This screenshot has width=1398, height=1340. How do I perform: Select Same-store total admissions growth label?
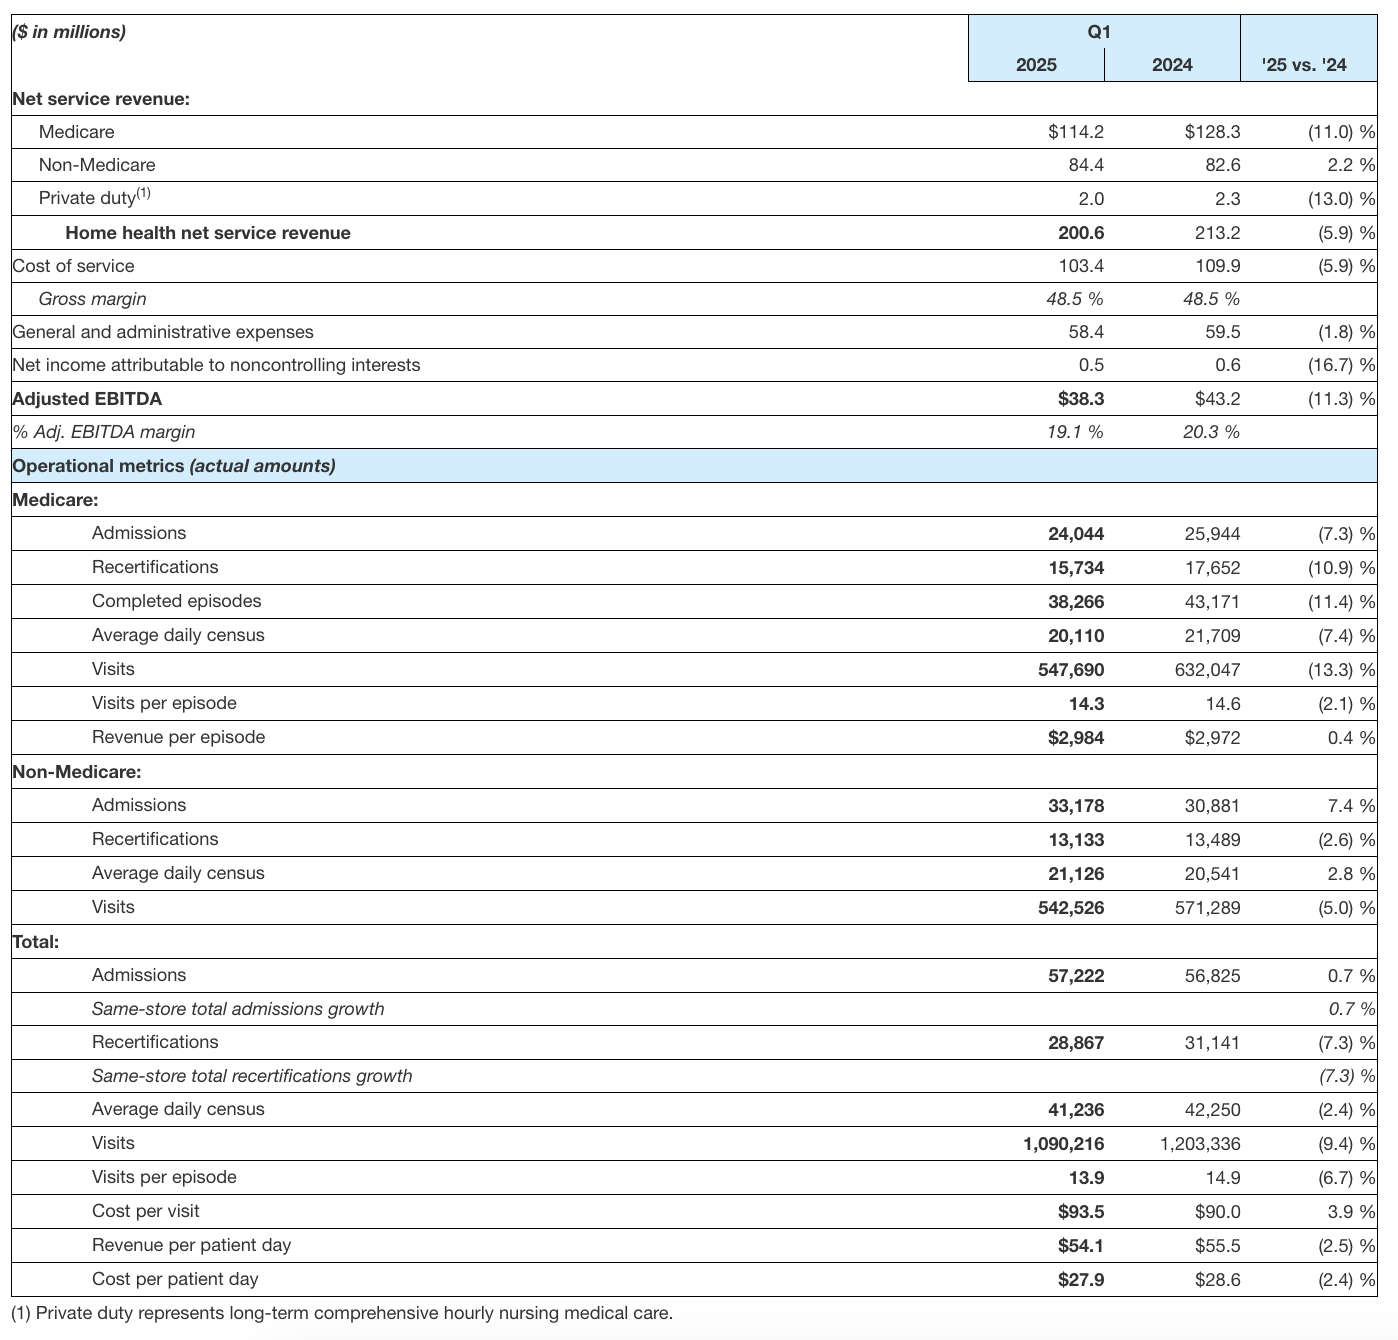point(238,1009)
